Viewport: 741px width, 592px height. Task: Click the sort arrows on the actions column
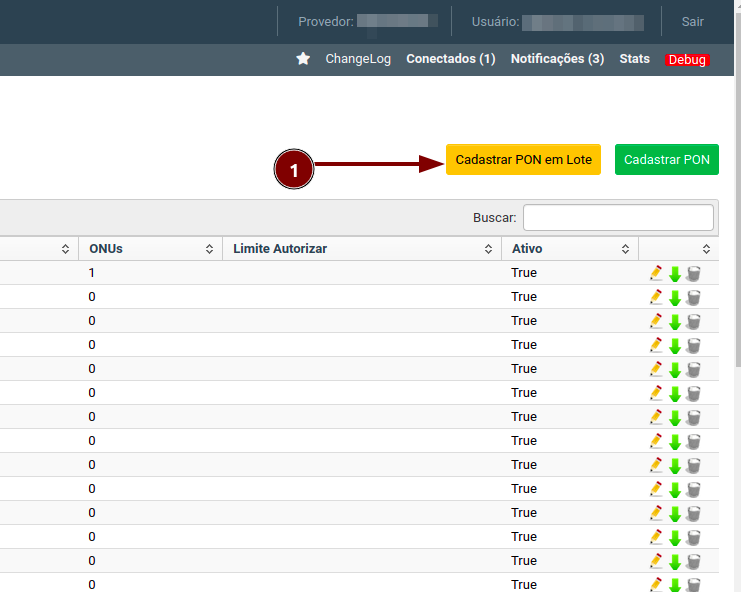706,249
